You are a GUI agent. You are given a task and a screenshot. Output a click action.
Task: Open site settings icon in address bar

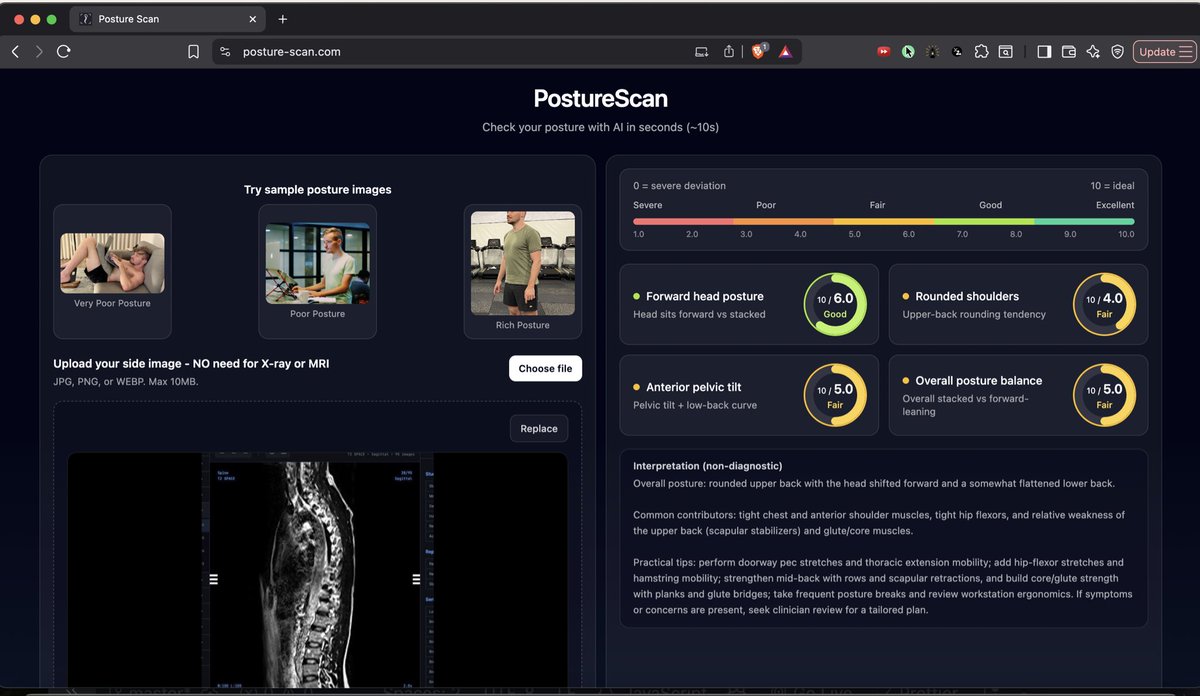pos(225,52)
